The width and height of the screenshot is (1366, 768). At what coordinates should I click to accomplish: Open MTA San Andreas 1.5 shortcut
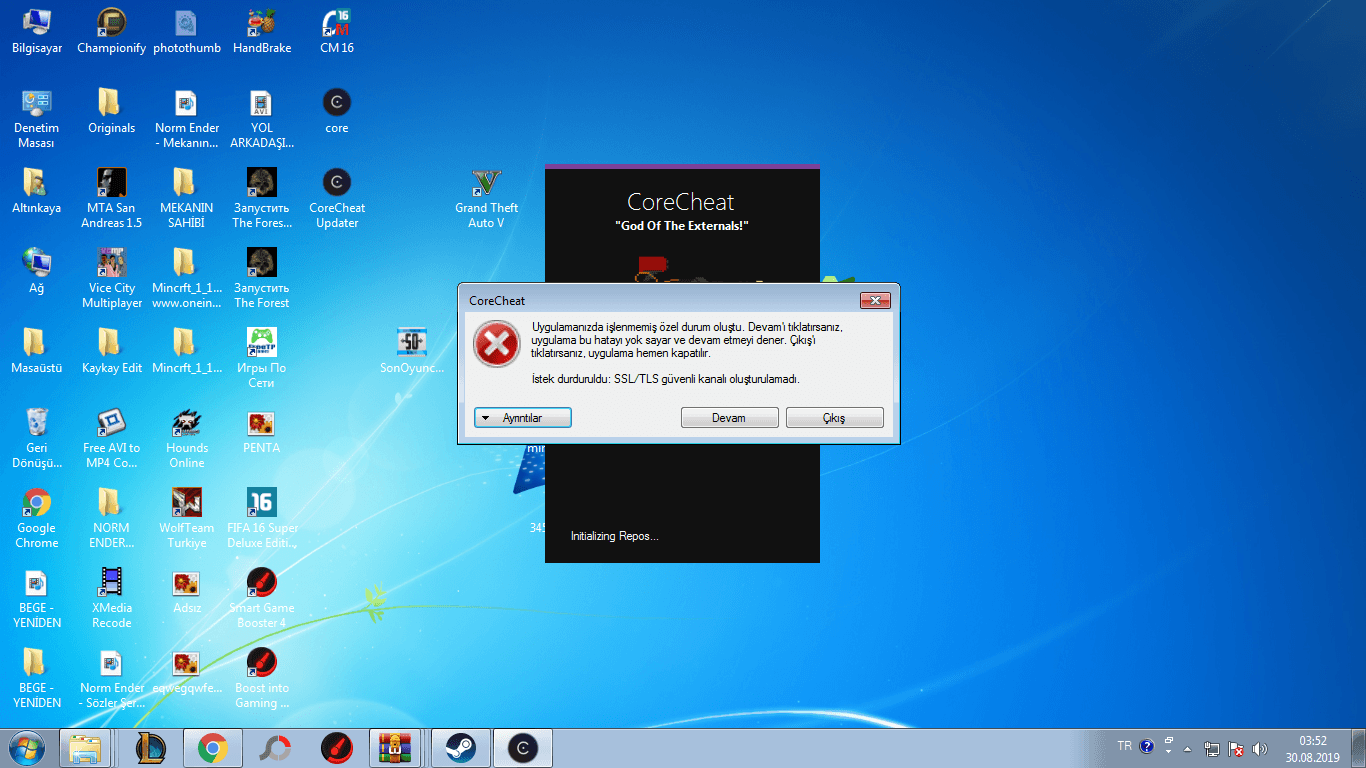tap(112, 199)
